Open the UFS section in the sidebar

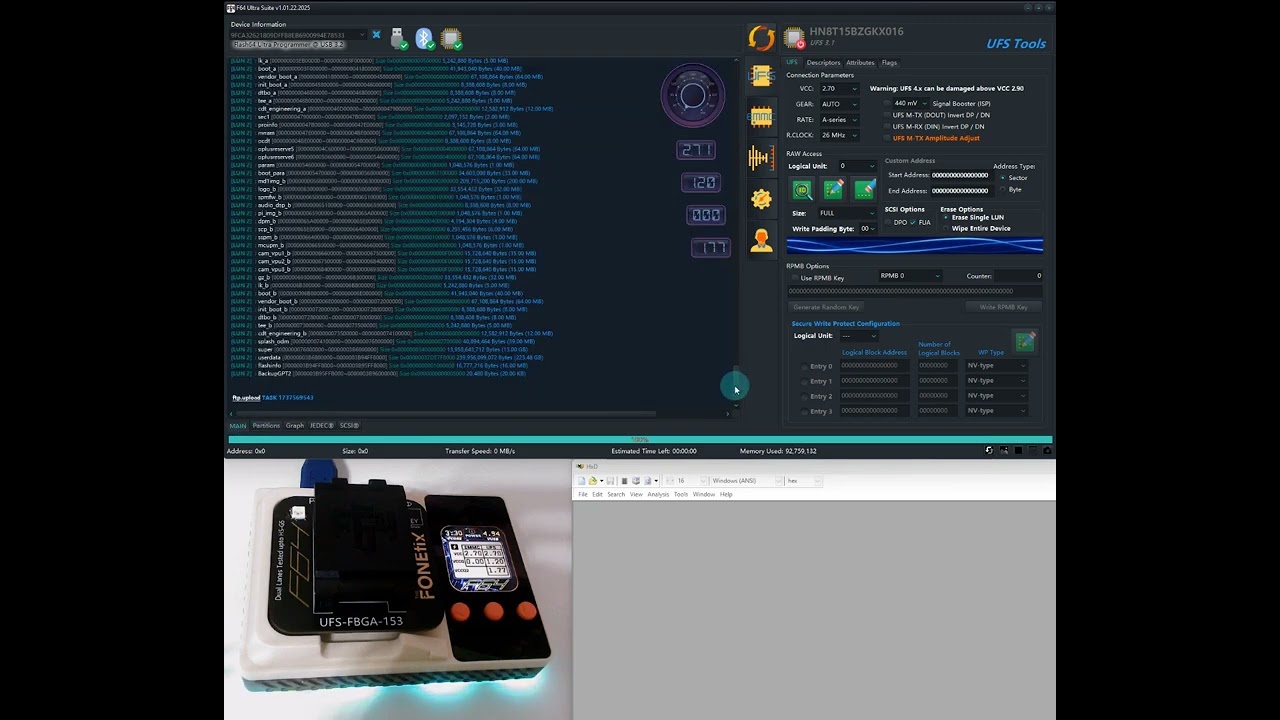point(761,75)
